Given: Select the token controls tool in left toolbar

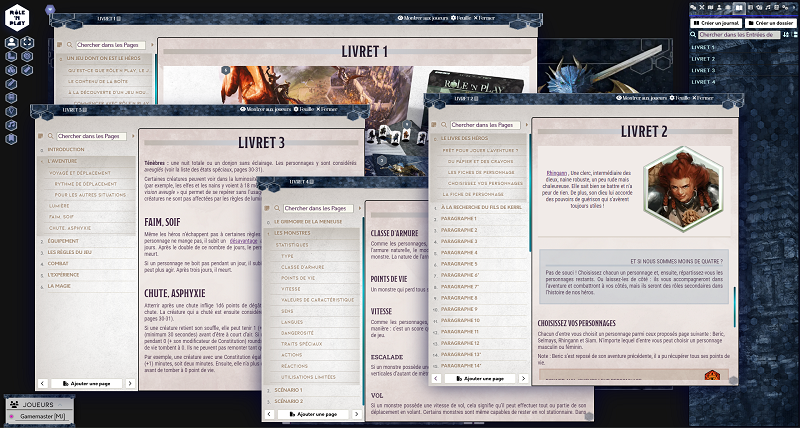Looking at the screenshot, I should [11, 43].
